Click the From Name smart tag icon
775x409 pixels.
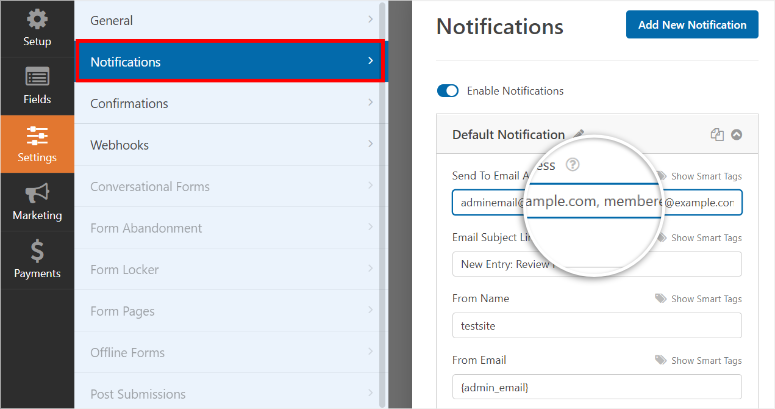point(661,298)
